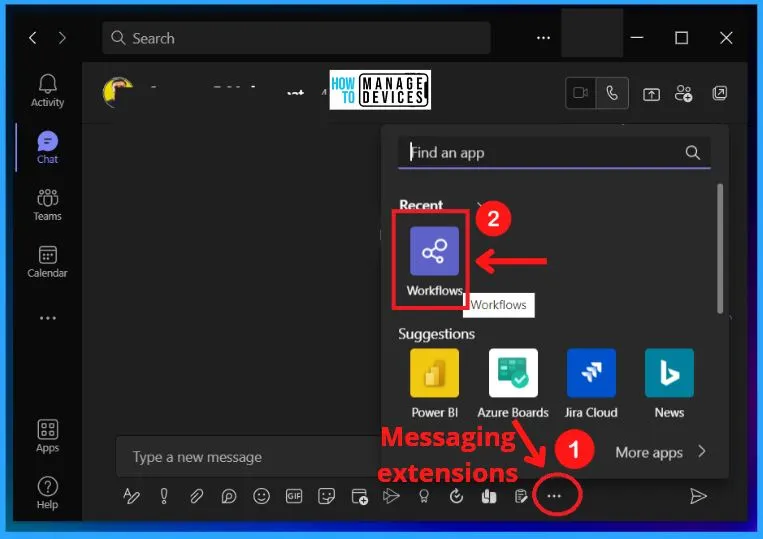Share your screen in chat

pos(652,94)
